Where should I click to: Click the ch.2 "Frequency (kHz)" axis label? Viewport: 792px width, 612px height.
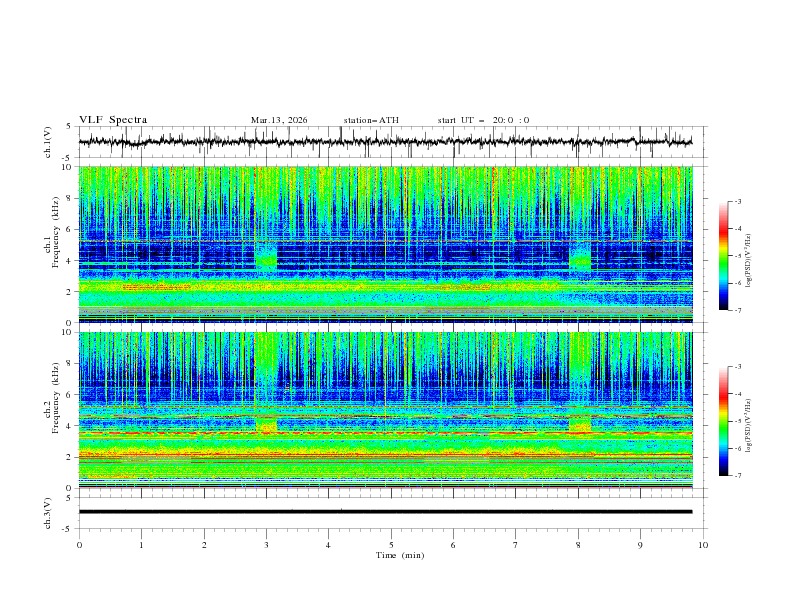click(55, 398)
